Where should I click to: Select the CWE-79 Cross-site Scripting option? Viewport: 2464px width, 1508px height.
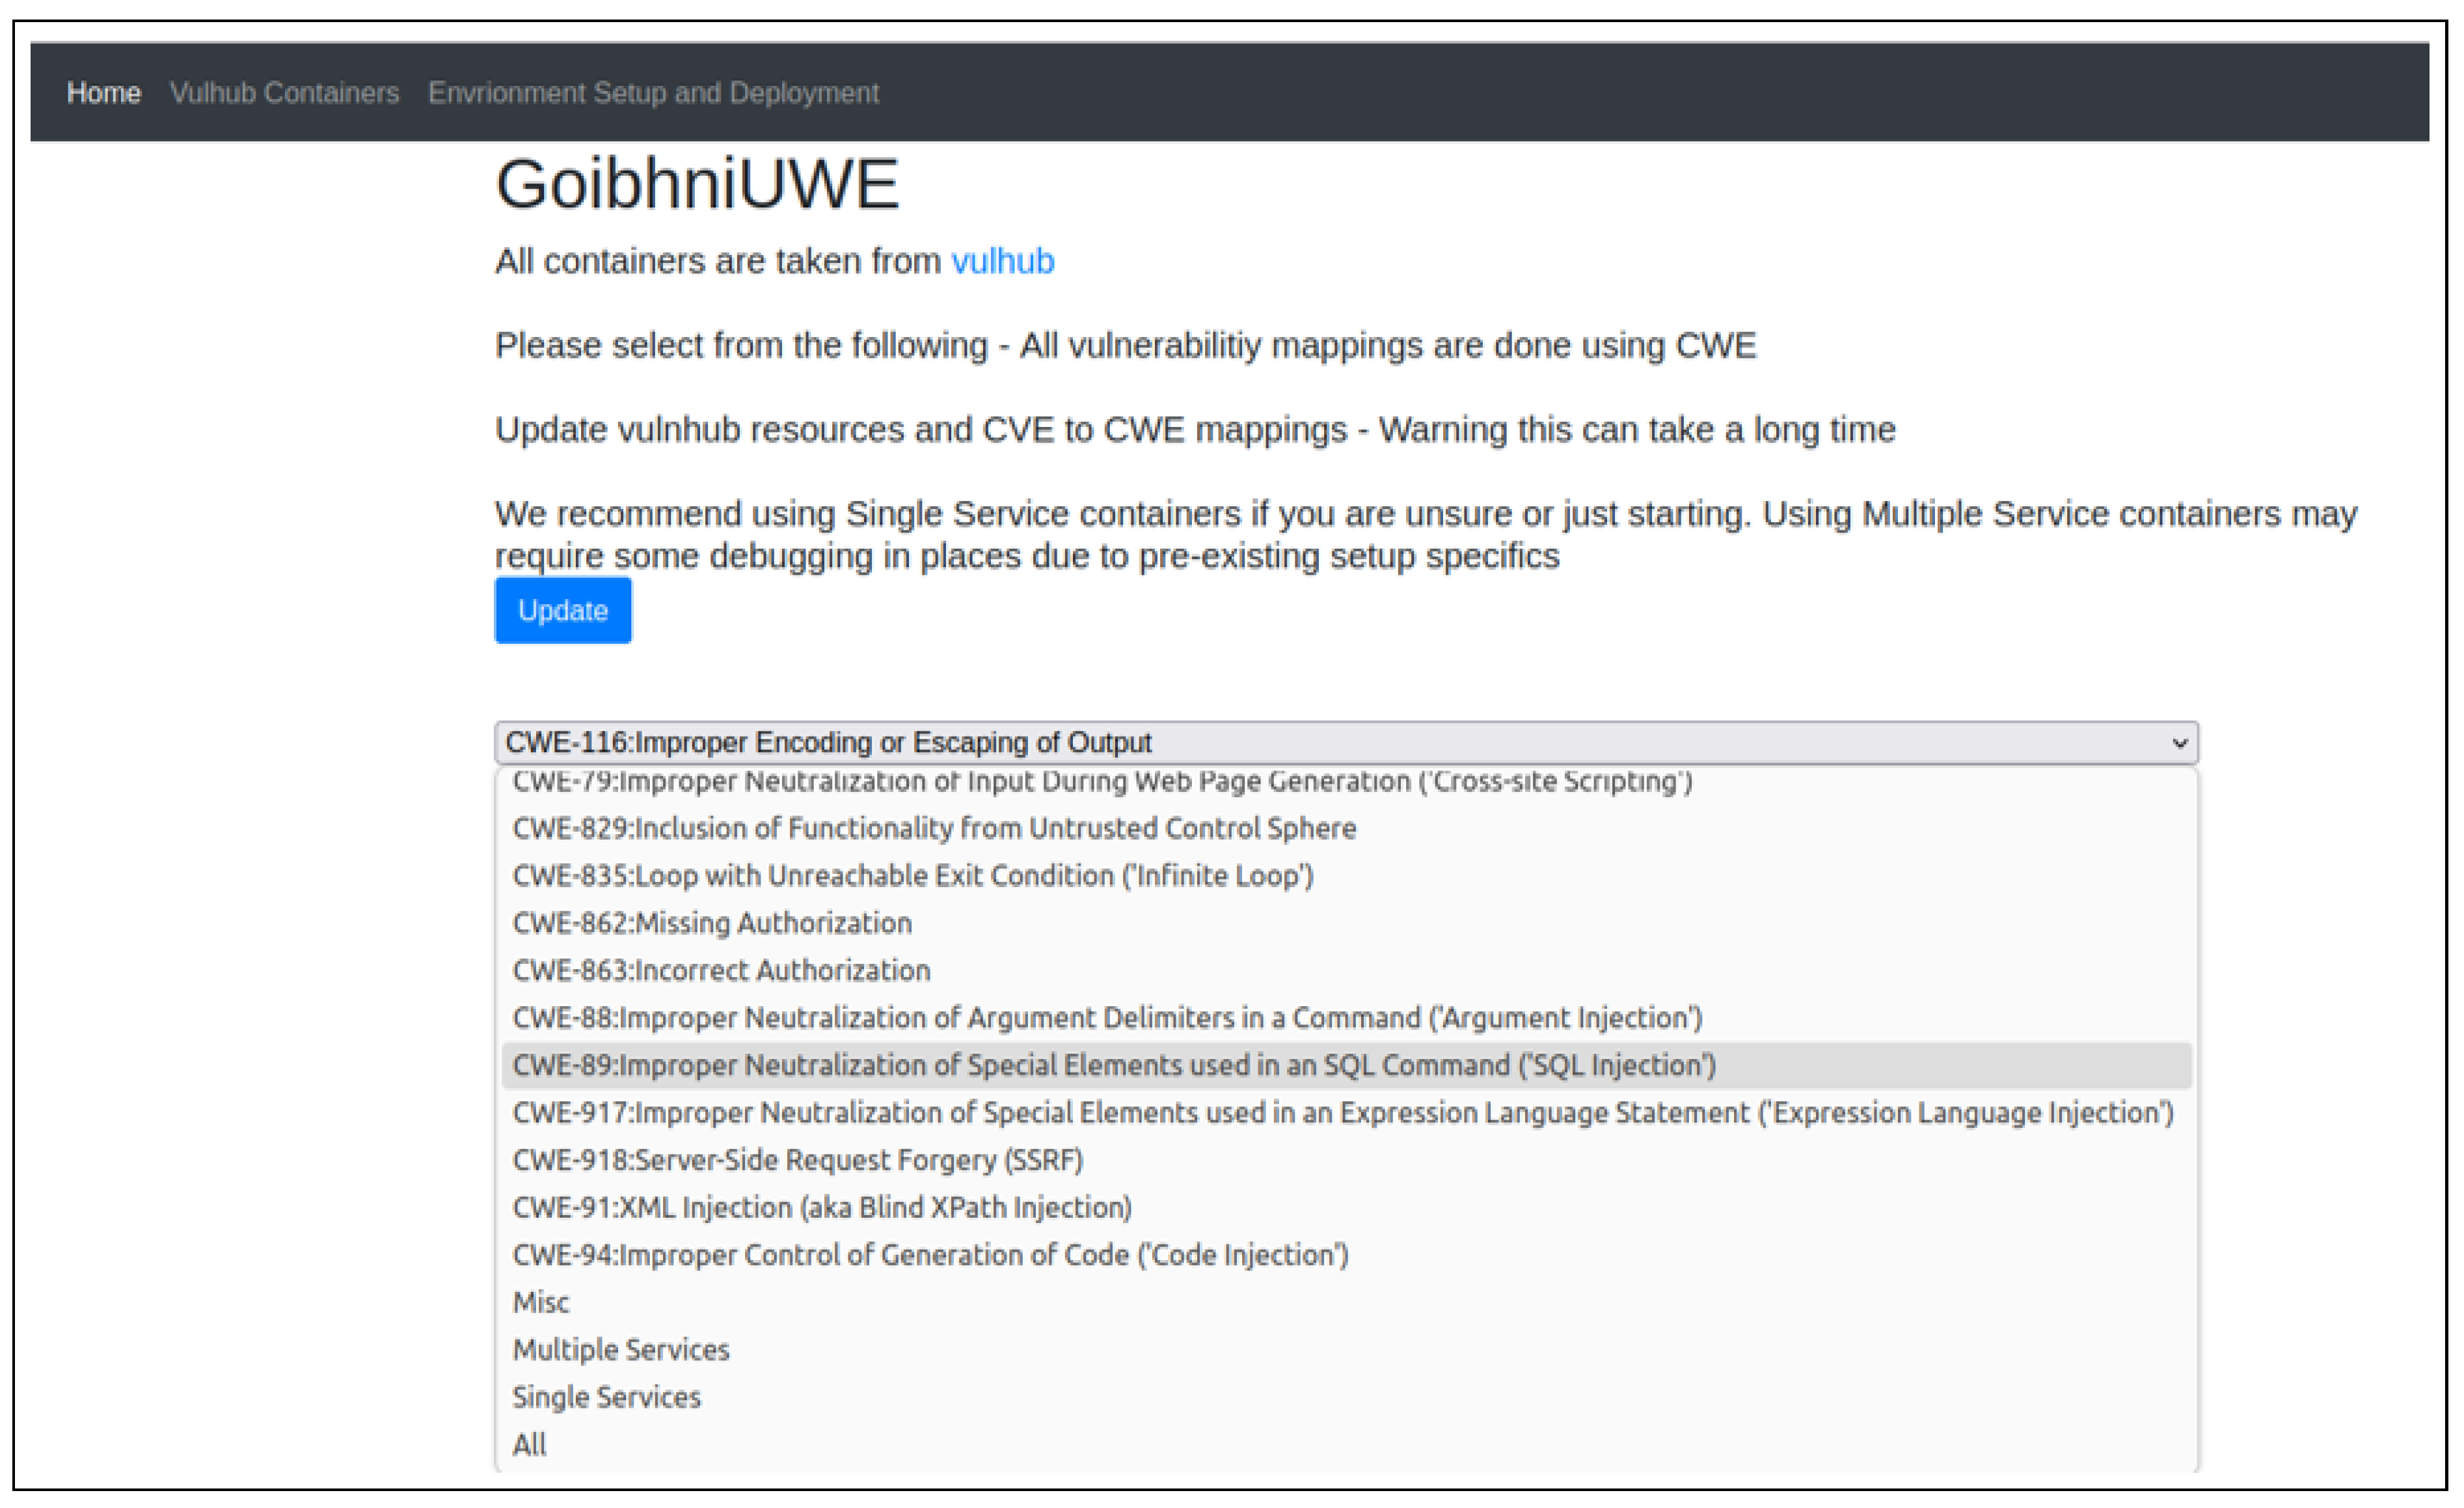click(x=1101, y=782)
